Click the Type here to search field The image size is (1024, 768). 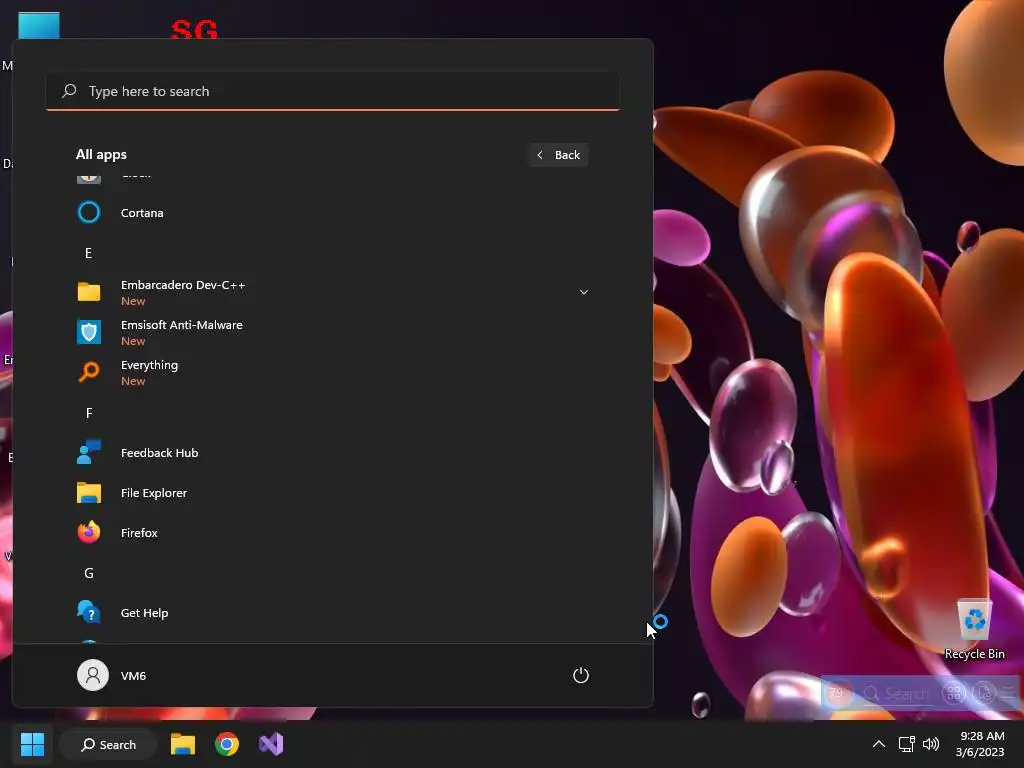(x=332, y=91)
